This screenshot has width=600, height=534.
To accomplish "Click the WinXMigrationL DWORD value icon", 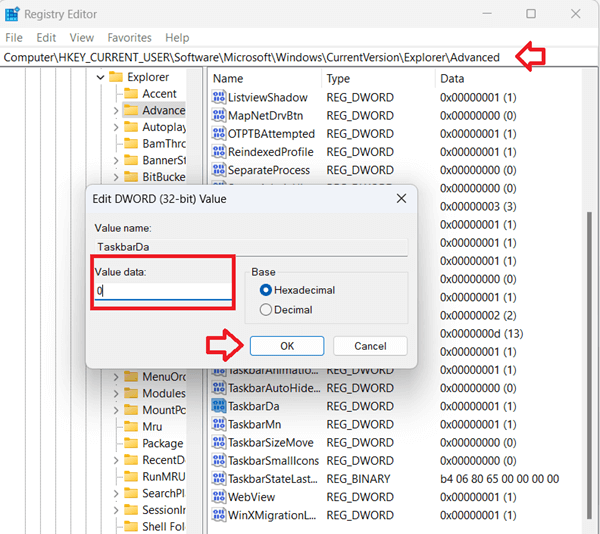I will 218,515.
